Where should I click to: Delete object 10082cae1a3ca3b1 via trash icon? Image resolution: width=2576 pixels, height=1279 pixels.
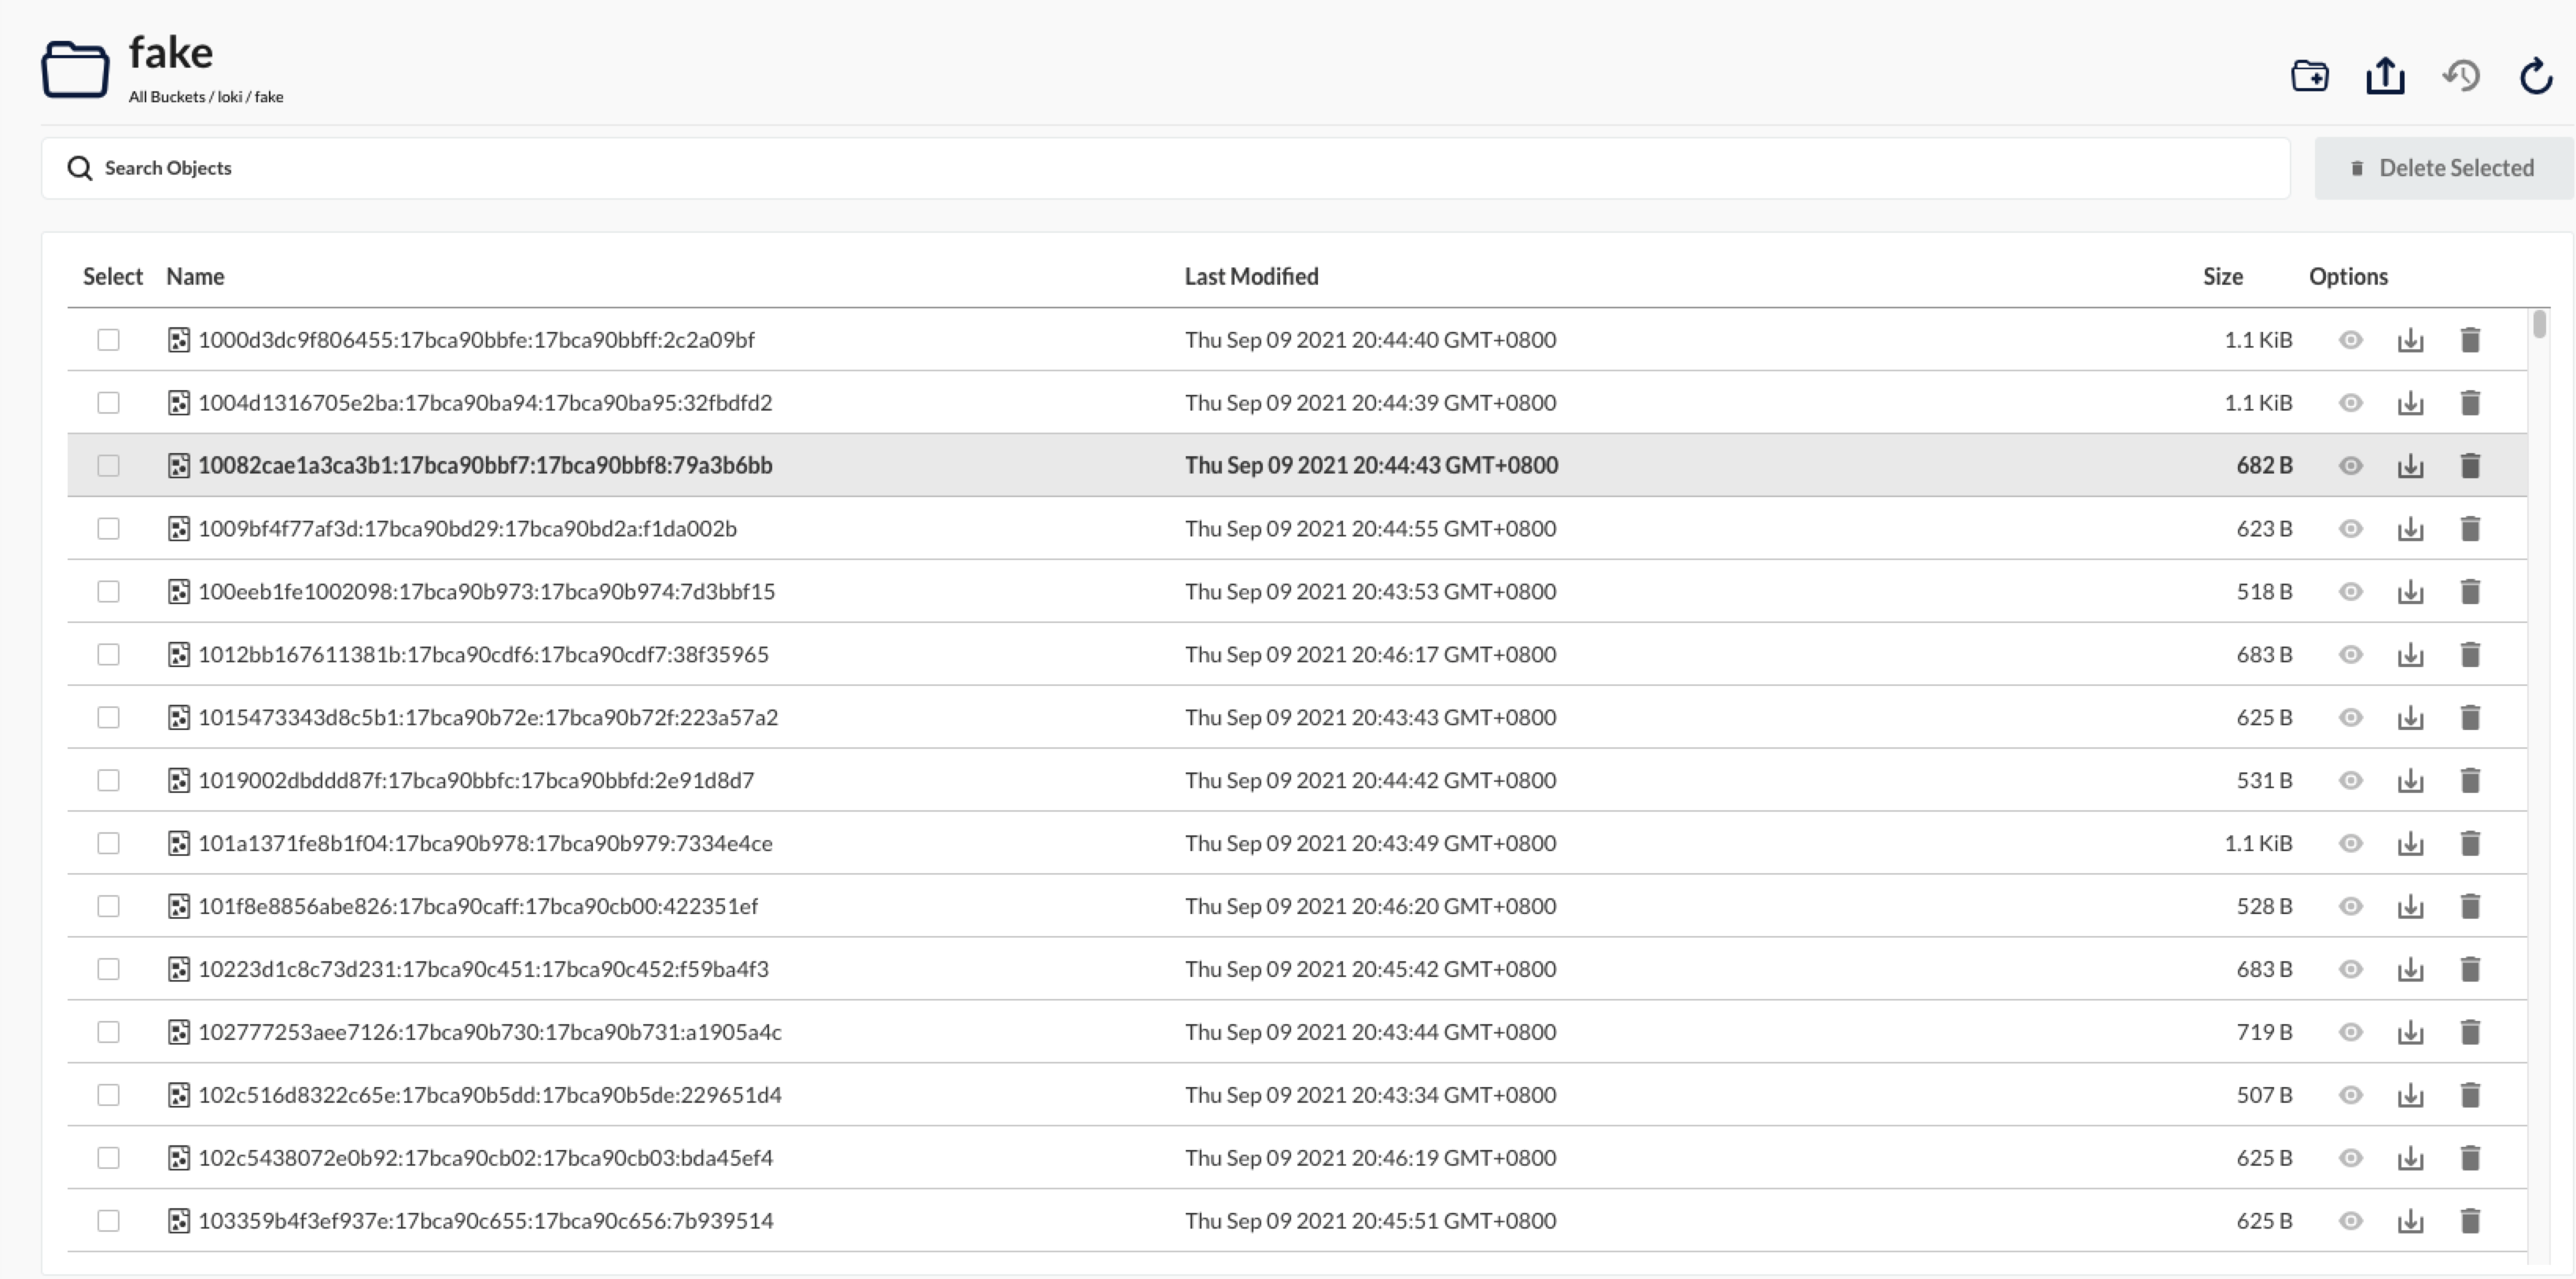[2470, 466]
